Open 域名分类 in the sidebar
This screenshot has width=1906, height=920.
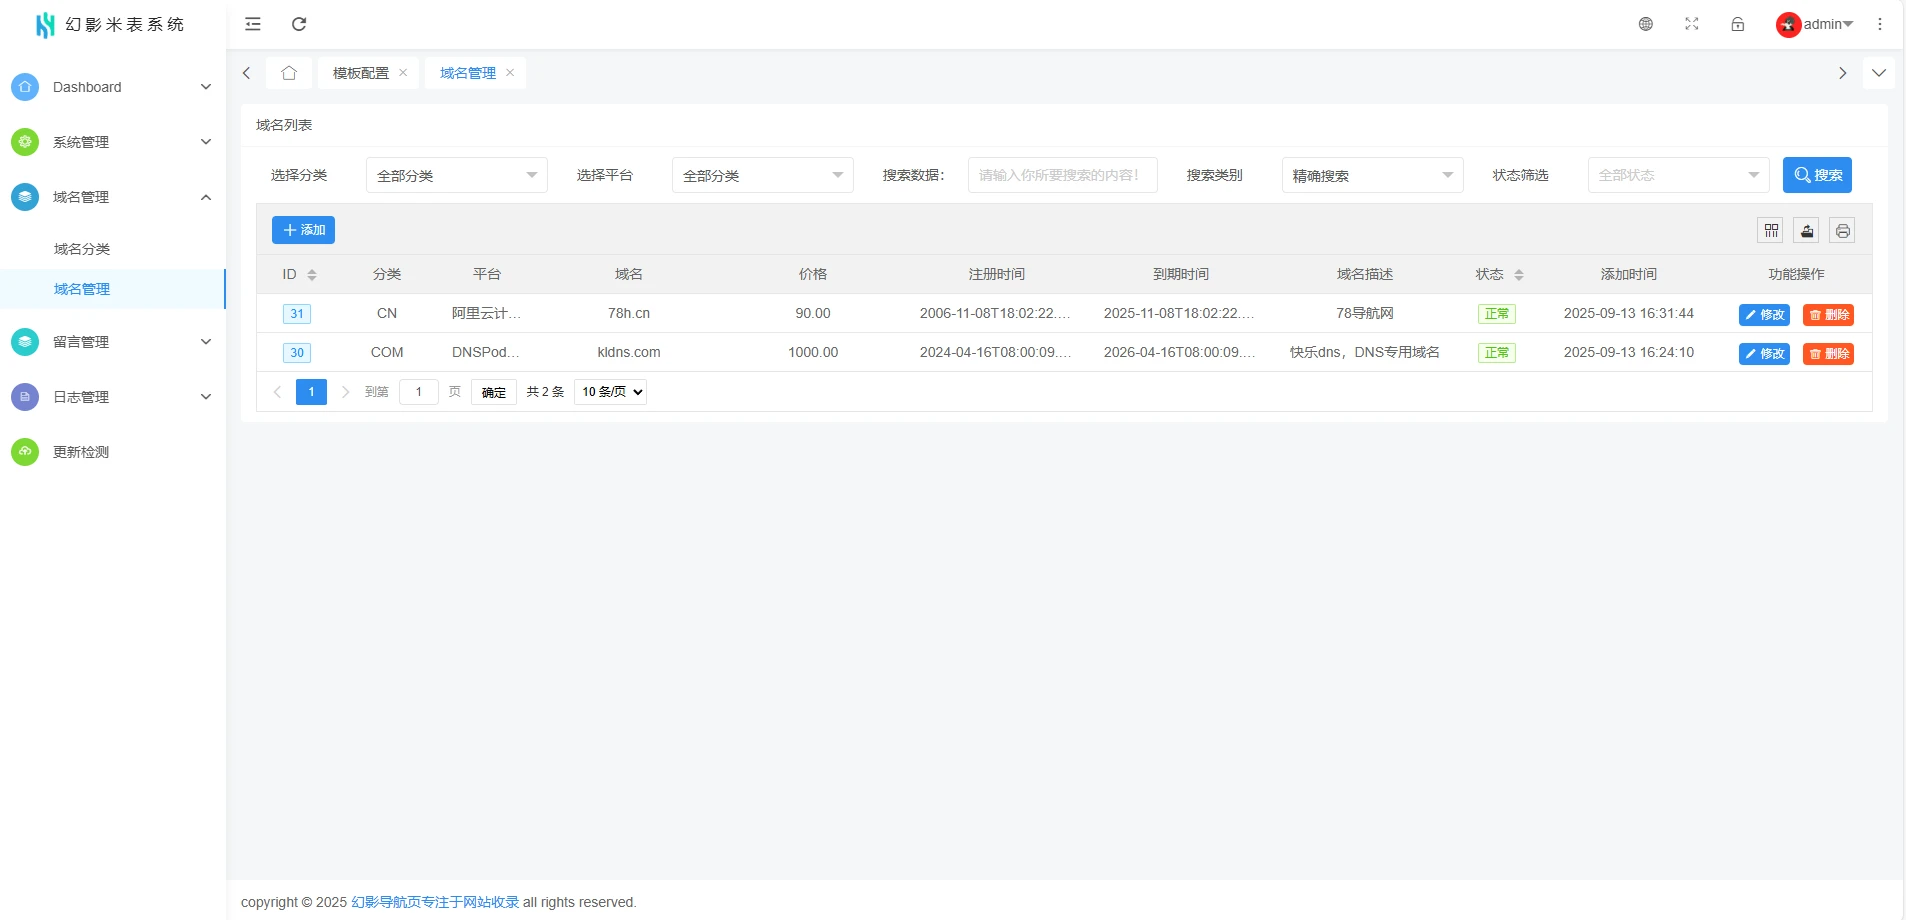(x=82, y=249)
